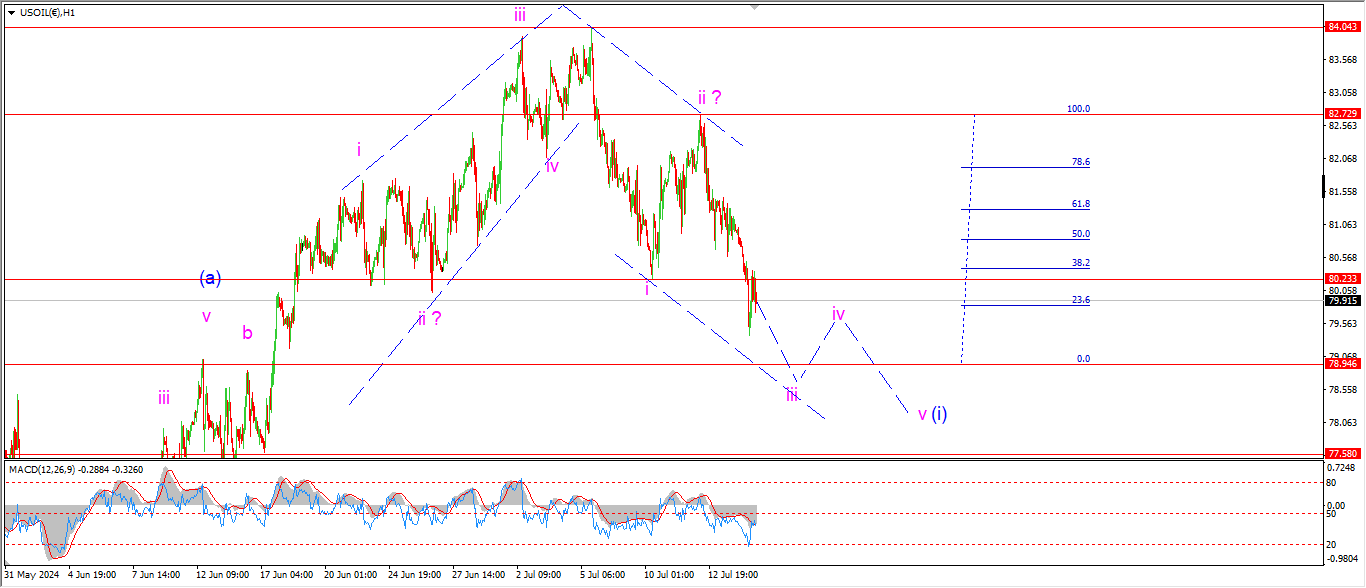Click the chart shift triangle marker at top
This screenshot has width=1366, height=588.
click(x=755, y=6)
